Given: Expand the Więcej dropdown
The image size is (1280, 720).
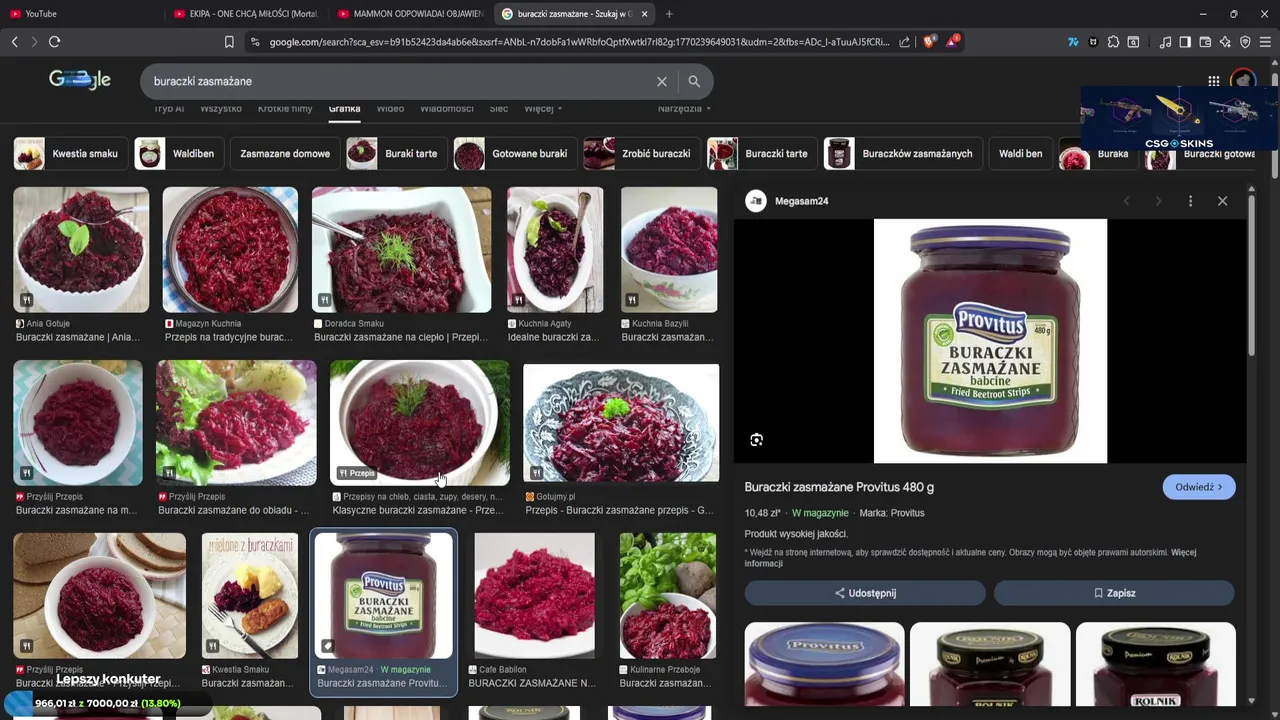Looking at the screenshot, I should point(543,108).
